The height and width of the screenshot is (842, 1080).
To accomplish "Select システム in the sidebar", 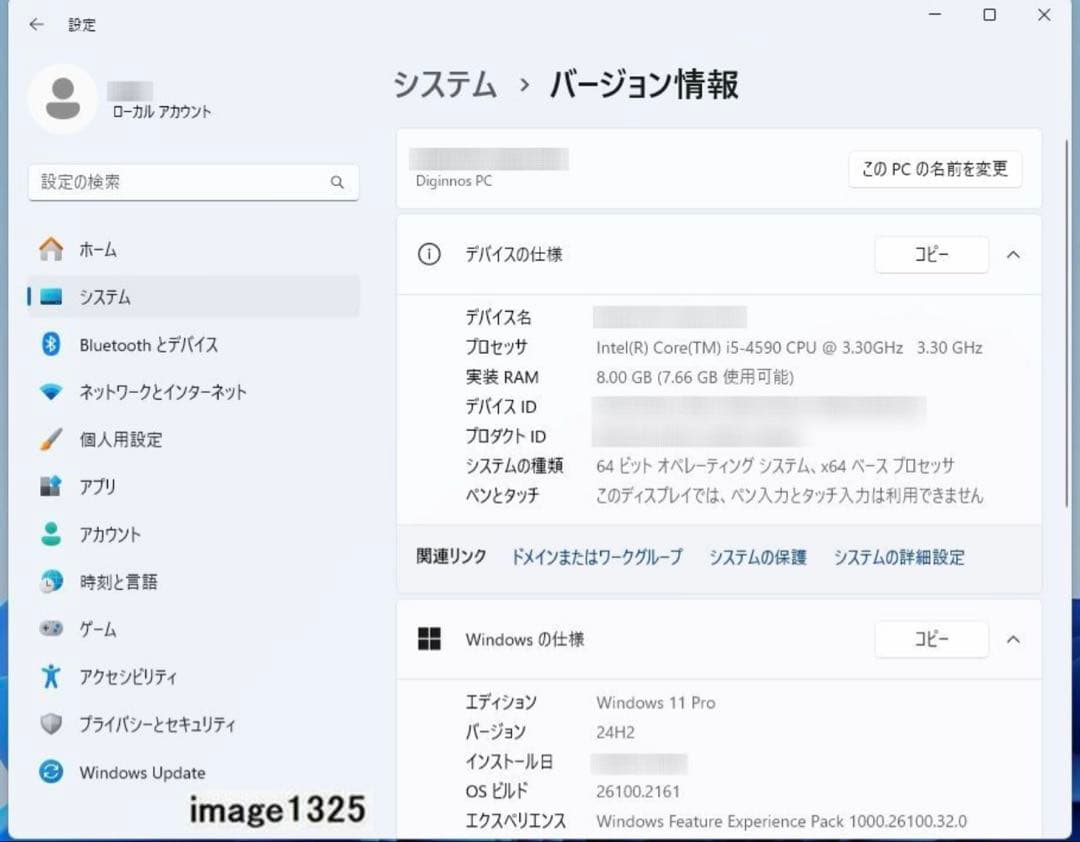I will [107, 297].
